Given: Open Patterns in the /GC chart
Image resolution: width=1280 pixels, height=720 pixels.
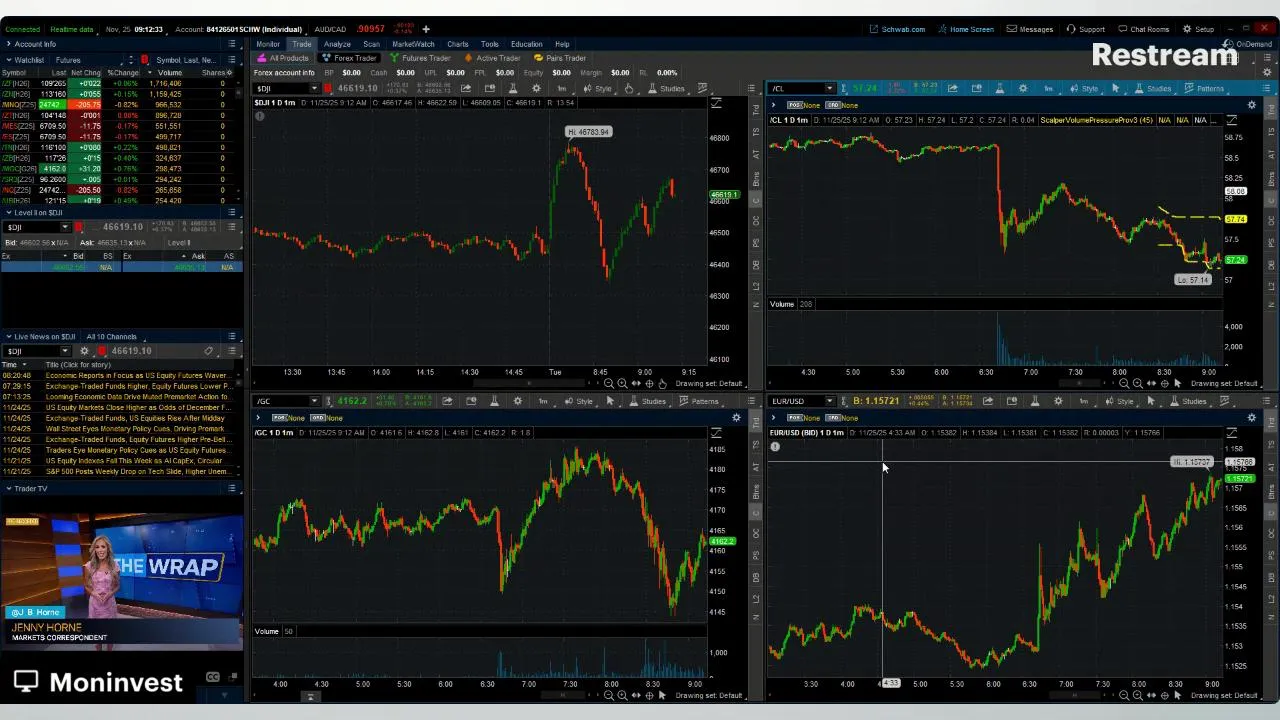Looking at the screenshot, I should click(699, 401).
